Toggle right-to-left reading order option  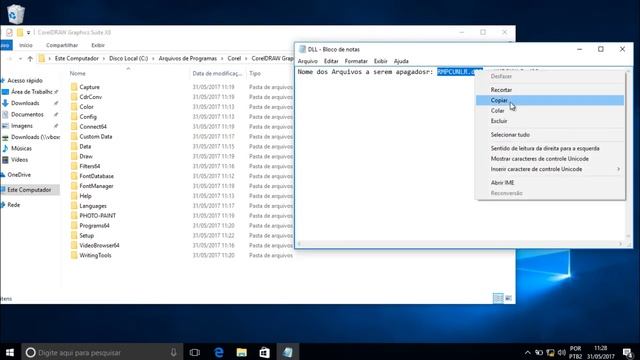click(x=550, y=149)
